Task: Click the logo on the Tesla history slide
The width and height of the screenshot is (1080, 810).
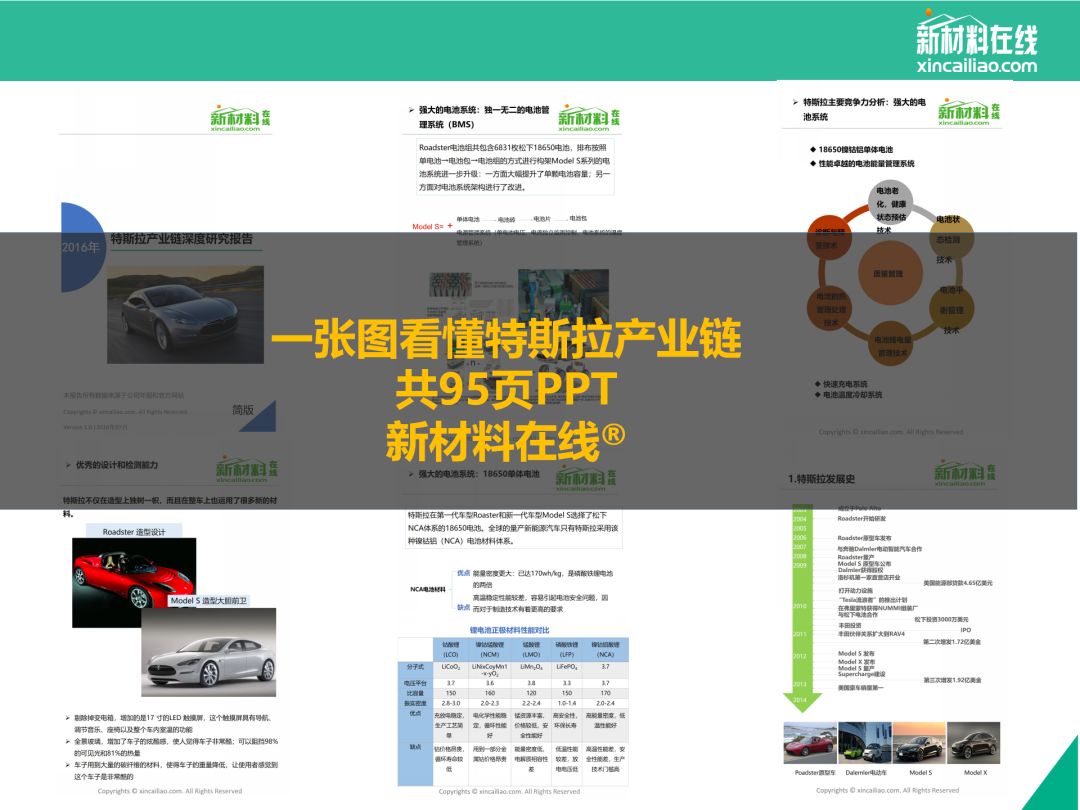Action: click(965, 474)
